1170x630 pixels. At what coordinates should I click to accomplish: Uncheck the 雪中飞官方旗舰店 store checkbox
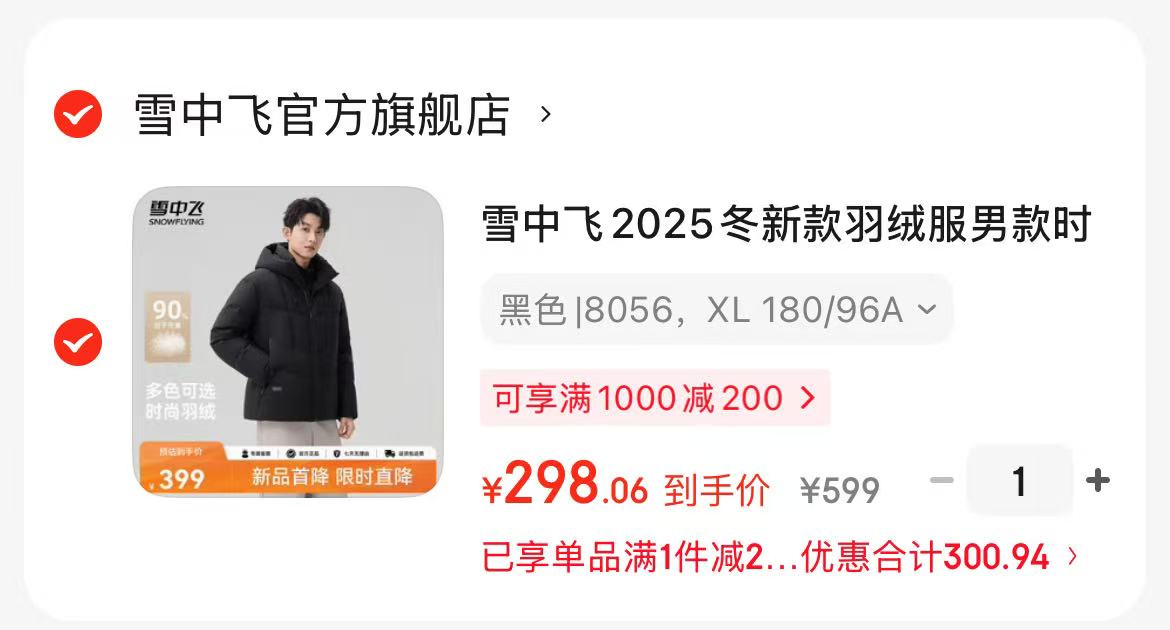point(78,114)
